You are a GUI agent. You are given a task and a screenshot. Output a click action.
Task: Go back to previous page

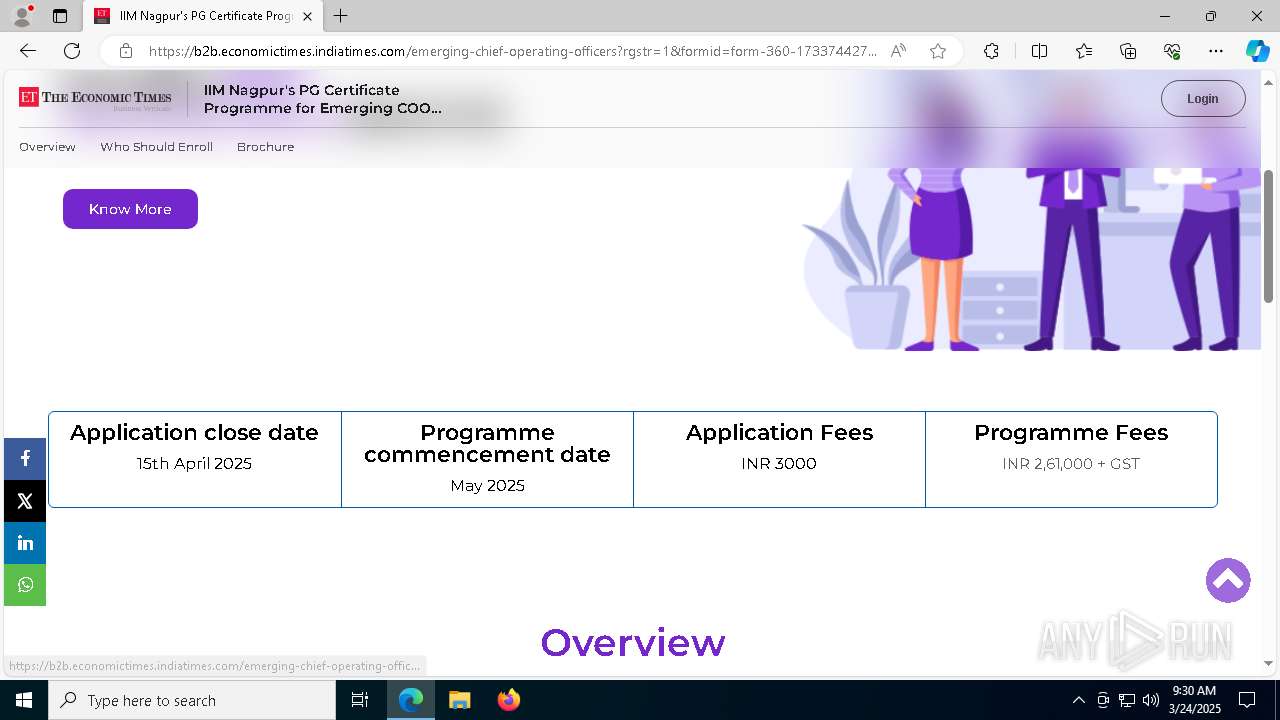pos(28,51)
